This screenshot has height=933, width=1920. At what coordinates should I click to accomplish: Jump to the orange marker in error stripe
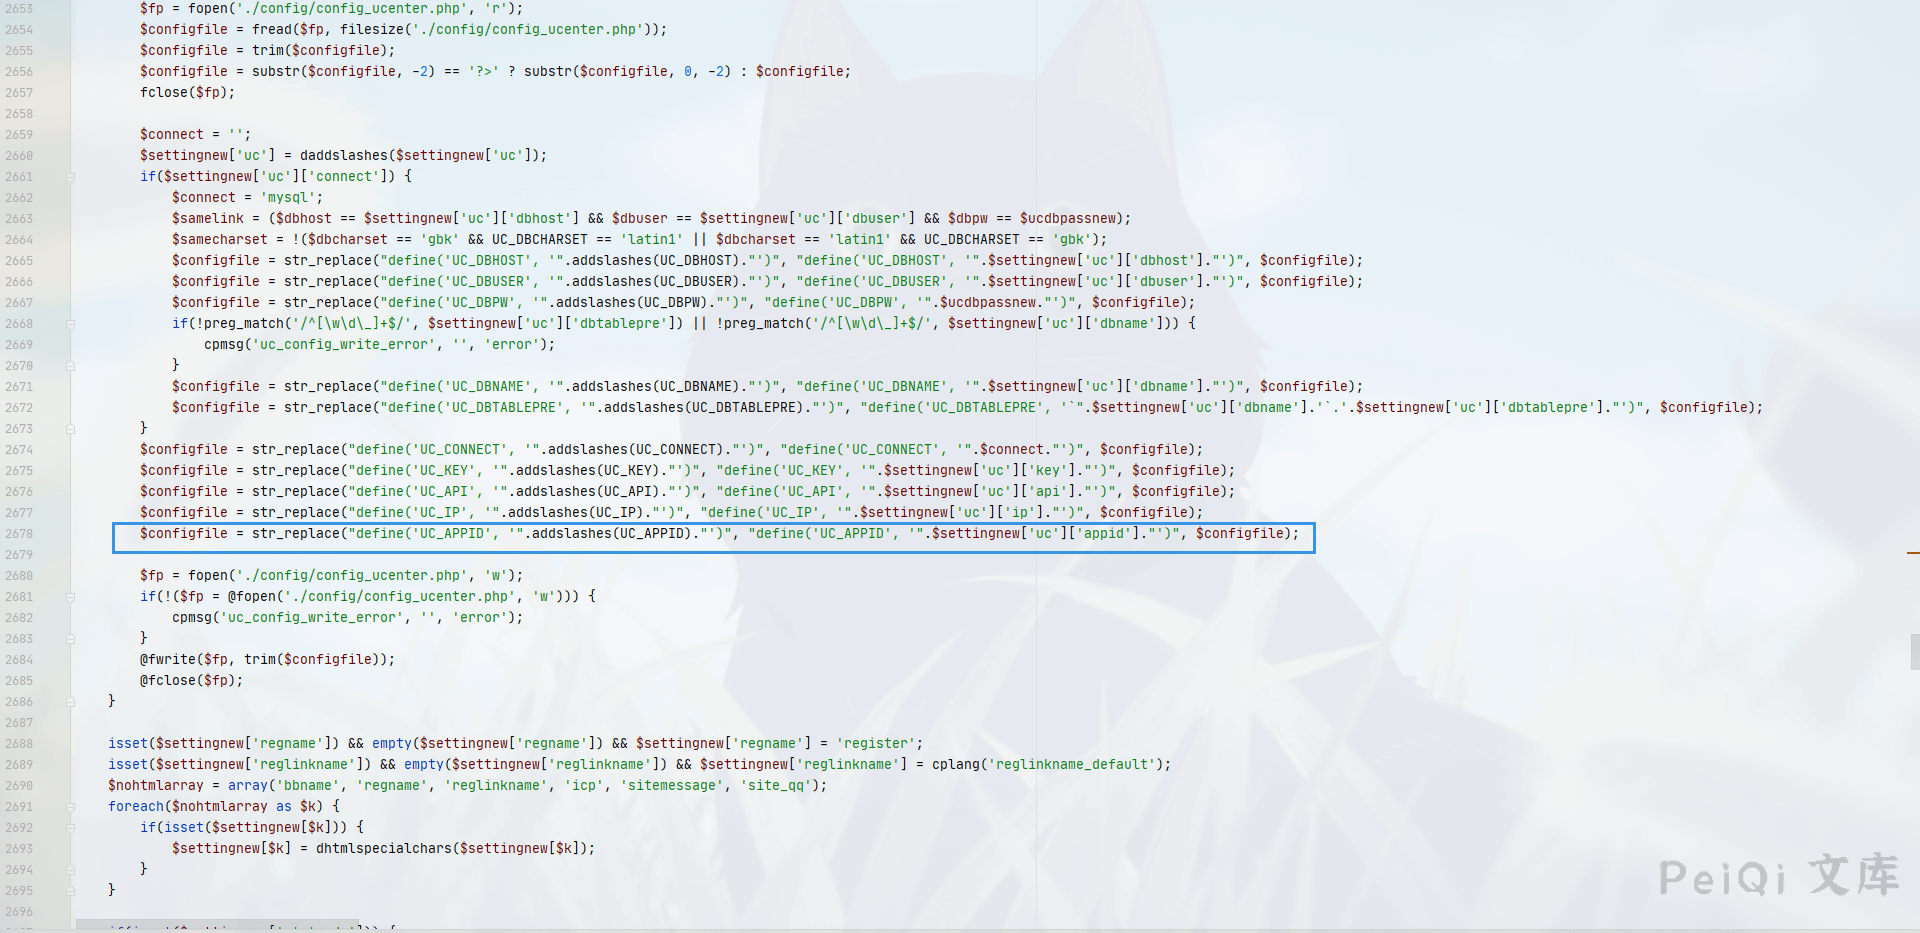1912,552
